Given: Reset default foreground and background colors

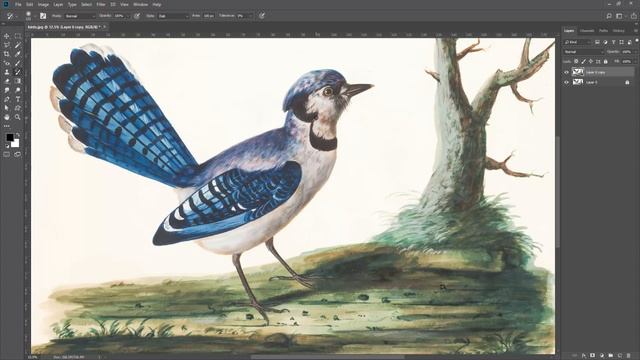Looking at the screenshot, I should tap(7, 145).
